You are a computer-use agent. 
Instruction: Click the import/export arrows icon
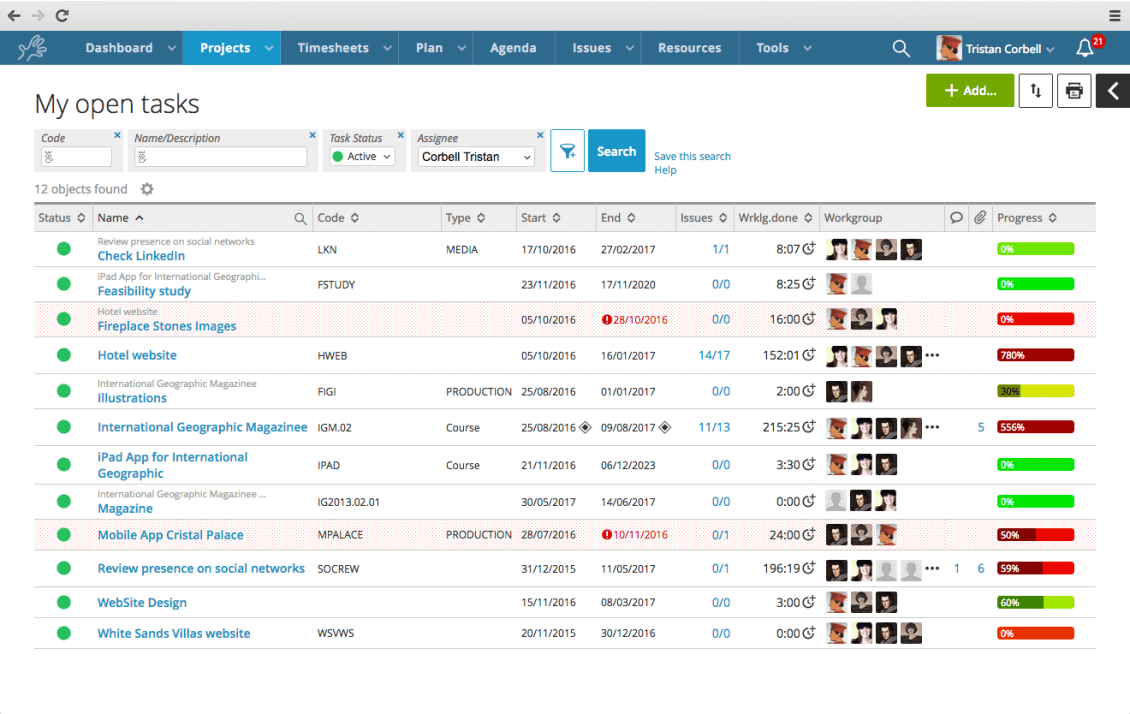[1035, 91]
